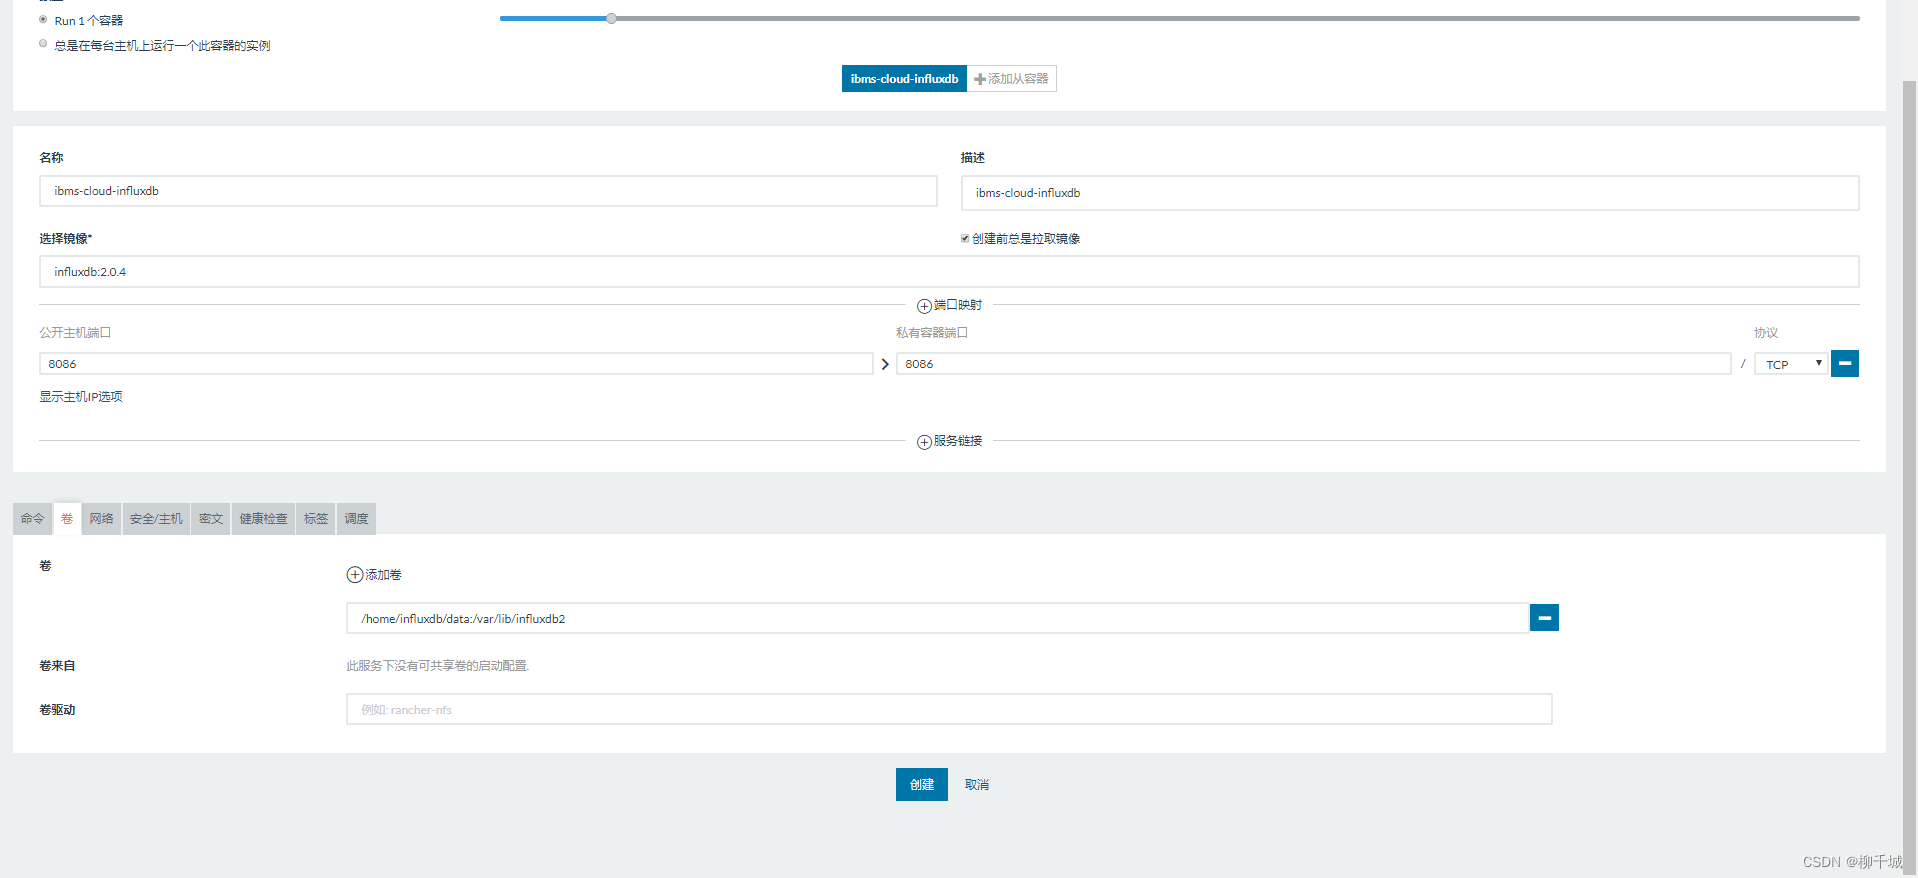This screenshot has height=878, width=1918.
Task: Switch to the 命令 tab
Action: tap(33, 519)
